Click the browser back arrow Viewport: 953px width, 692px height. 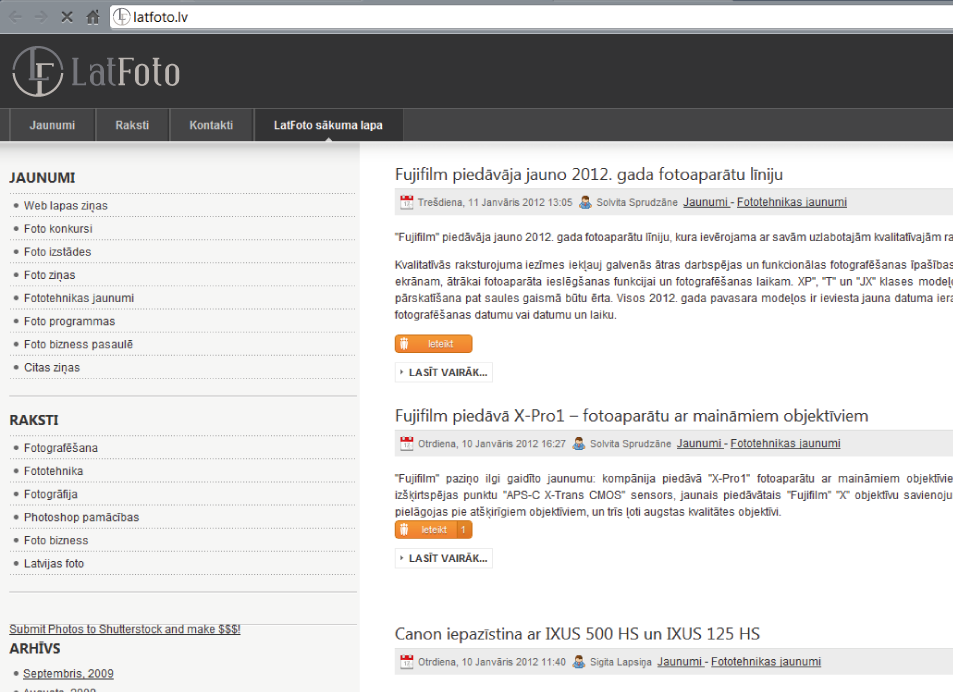pos(16,17)
